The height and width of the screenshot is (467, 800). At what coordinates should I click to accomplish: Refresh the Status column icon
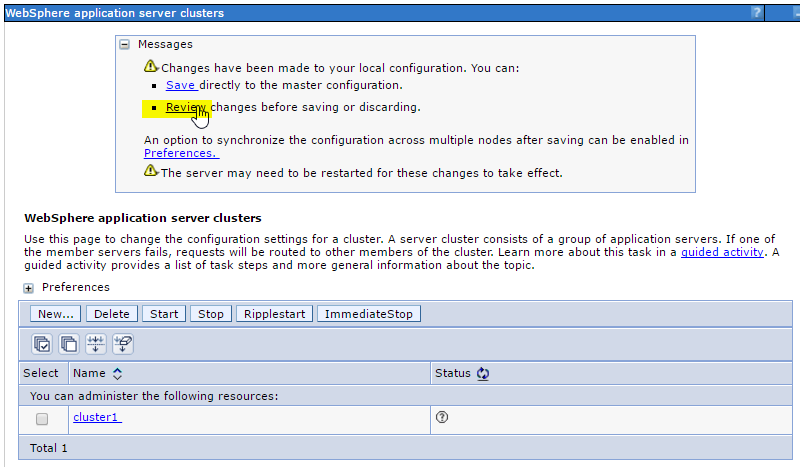483,374
